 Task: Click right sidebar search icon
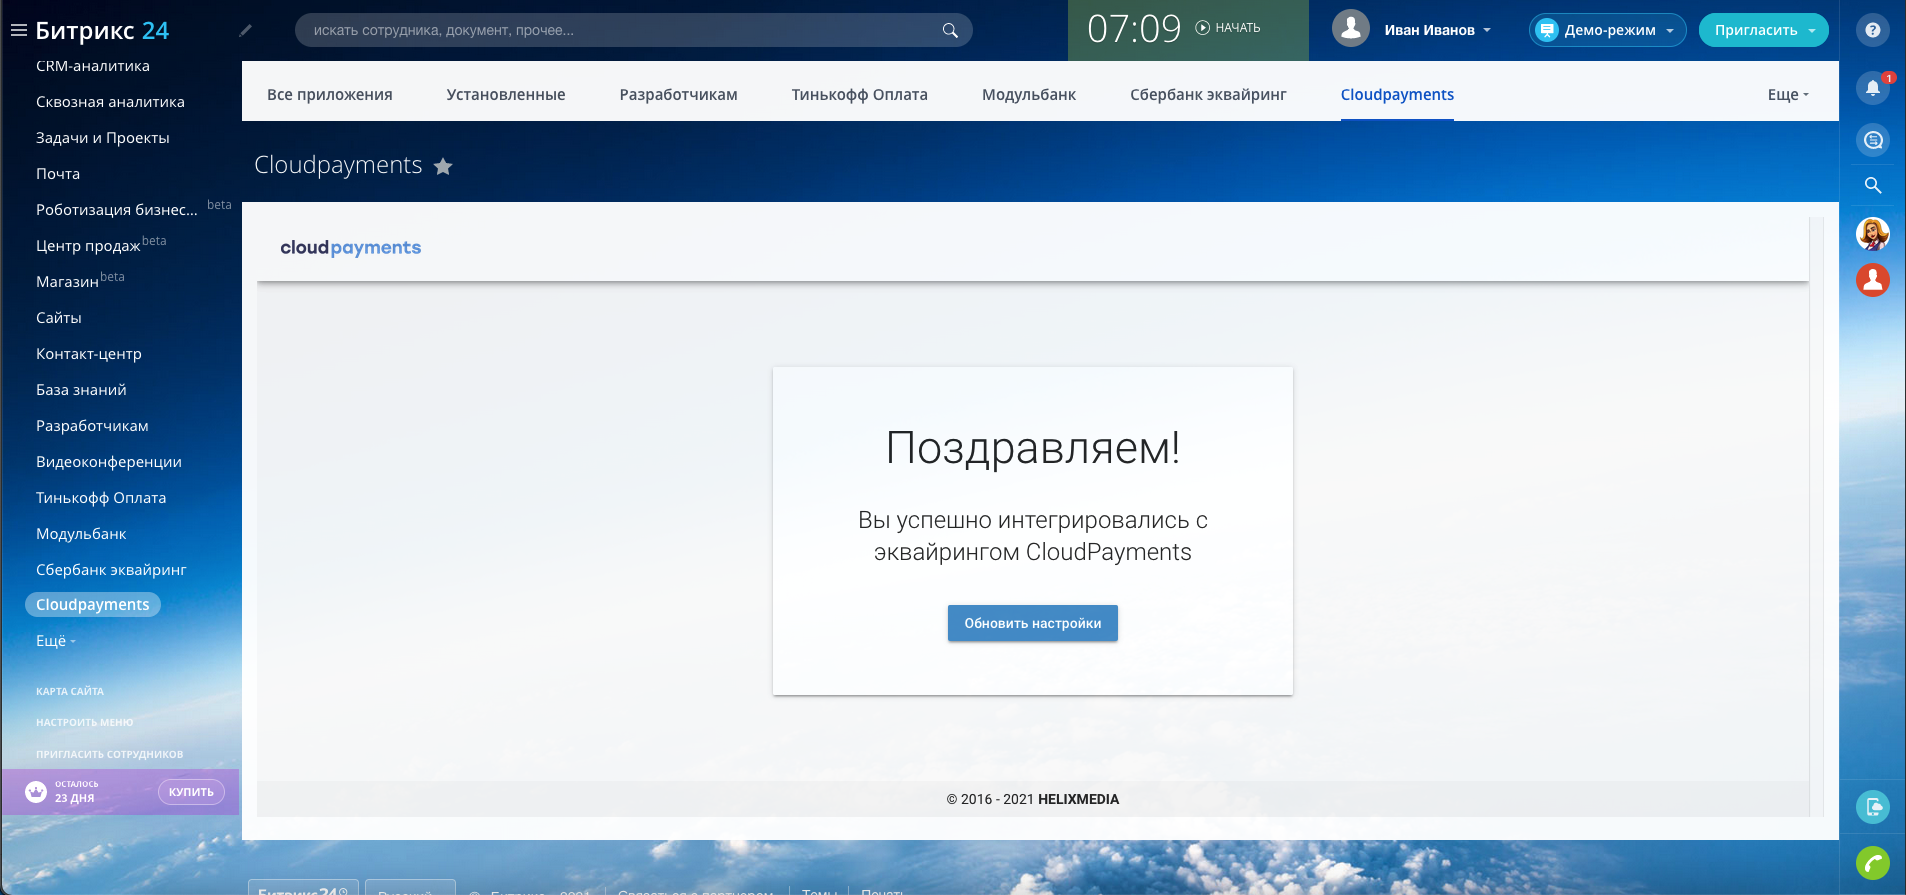[1873, 185]
